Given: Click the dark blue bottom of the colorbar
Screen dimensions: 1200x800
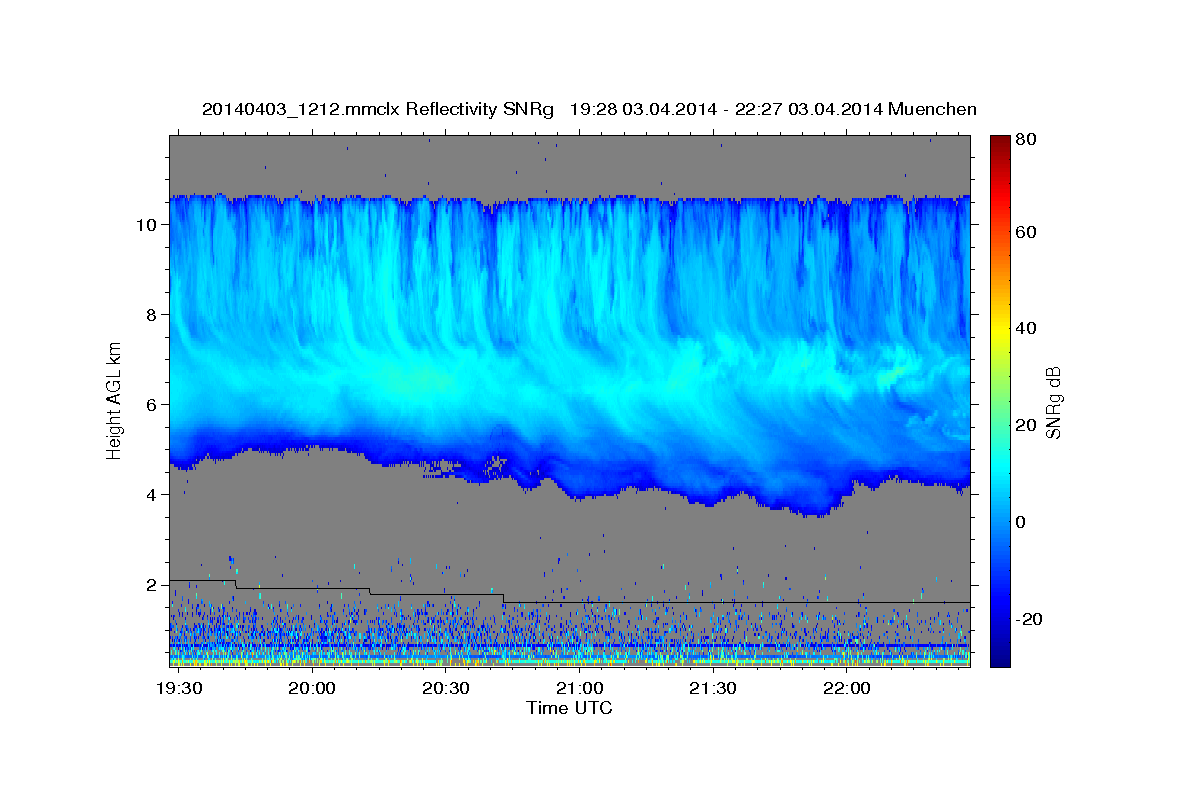Looking at the screenshot, I should click(x=1000, y=658).
